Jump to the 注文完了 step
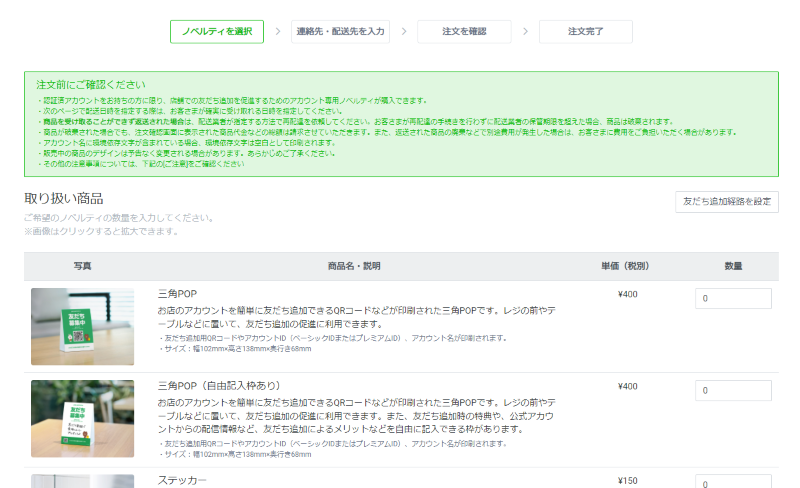This screenshot has width=800, height=488. (x=585, y=32)
